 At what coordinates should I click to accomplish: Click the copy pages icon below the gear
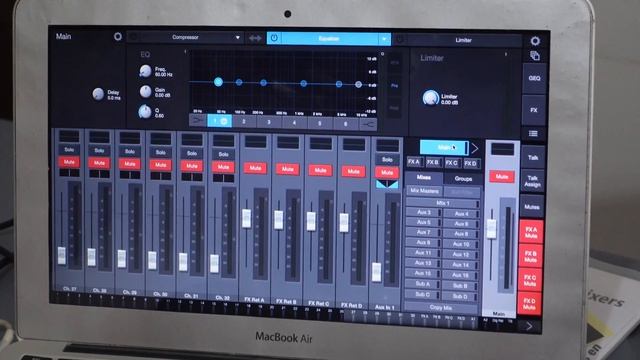(535, 56)
